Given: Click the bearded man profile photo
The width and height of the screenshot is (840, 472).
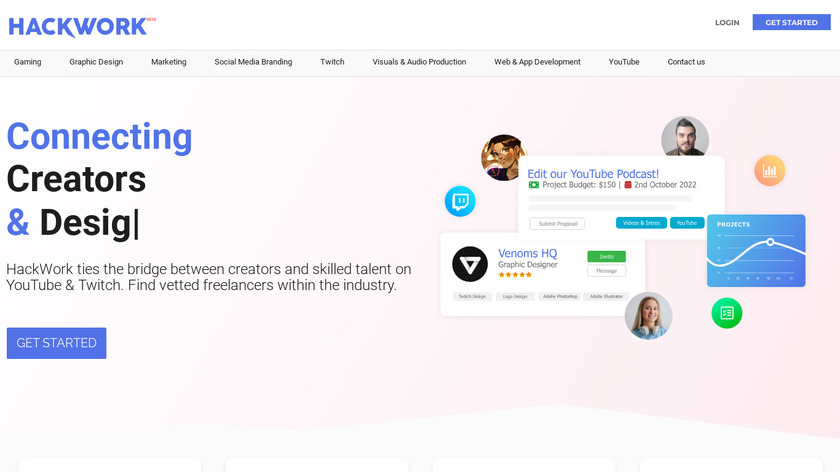Looking at the screenshot, I should 685,138.
